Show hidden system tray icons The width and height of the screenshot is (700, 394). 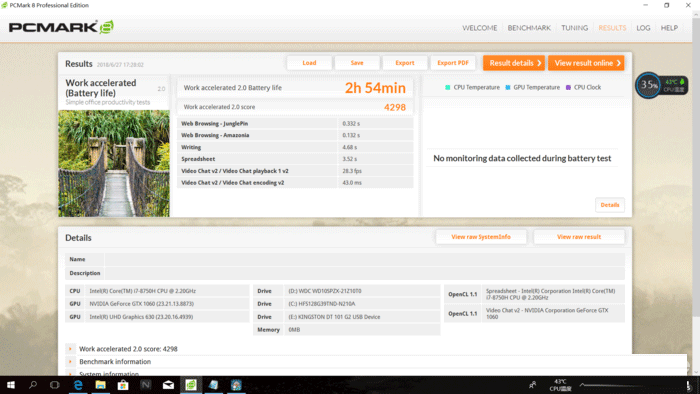click(582, 385)
